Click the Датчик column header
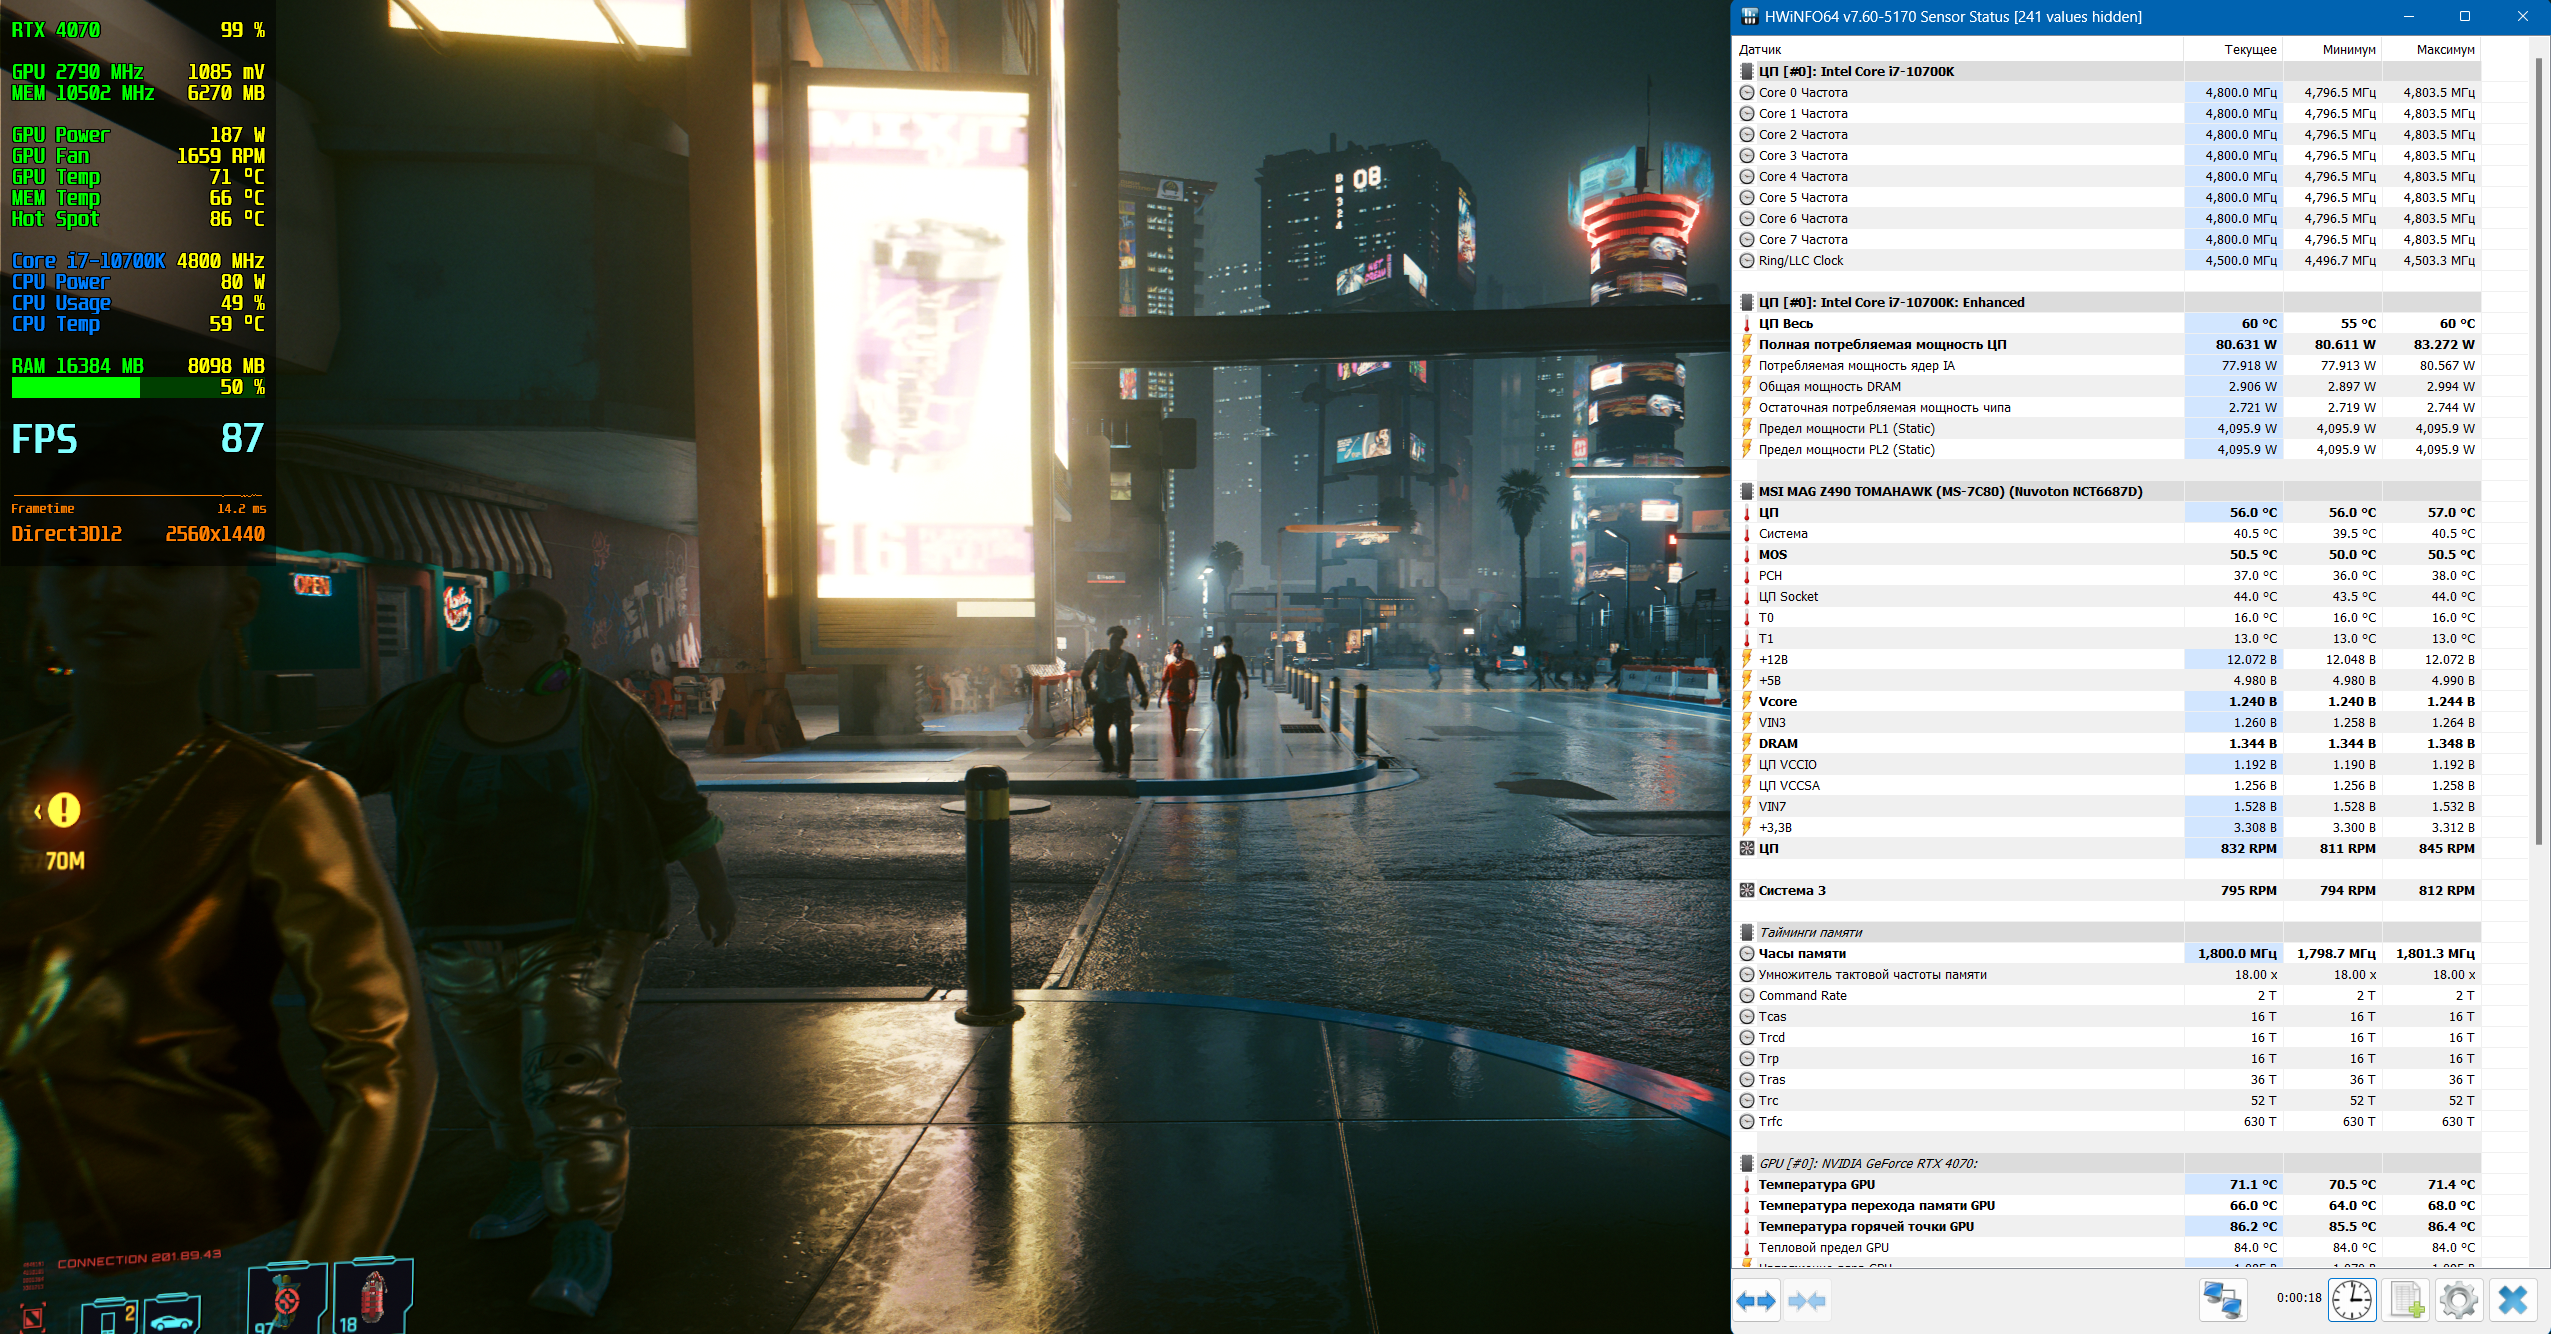 tap(1957, 49)
